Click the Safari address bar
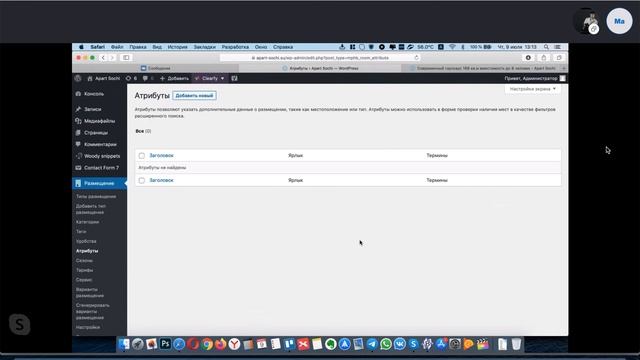 (320, 58)
